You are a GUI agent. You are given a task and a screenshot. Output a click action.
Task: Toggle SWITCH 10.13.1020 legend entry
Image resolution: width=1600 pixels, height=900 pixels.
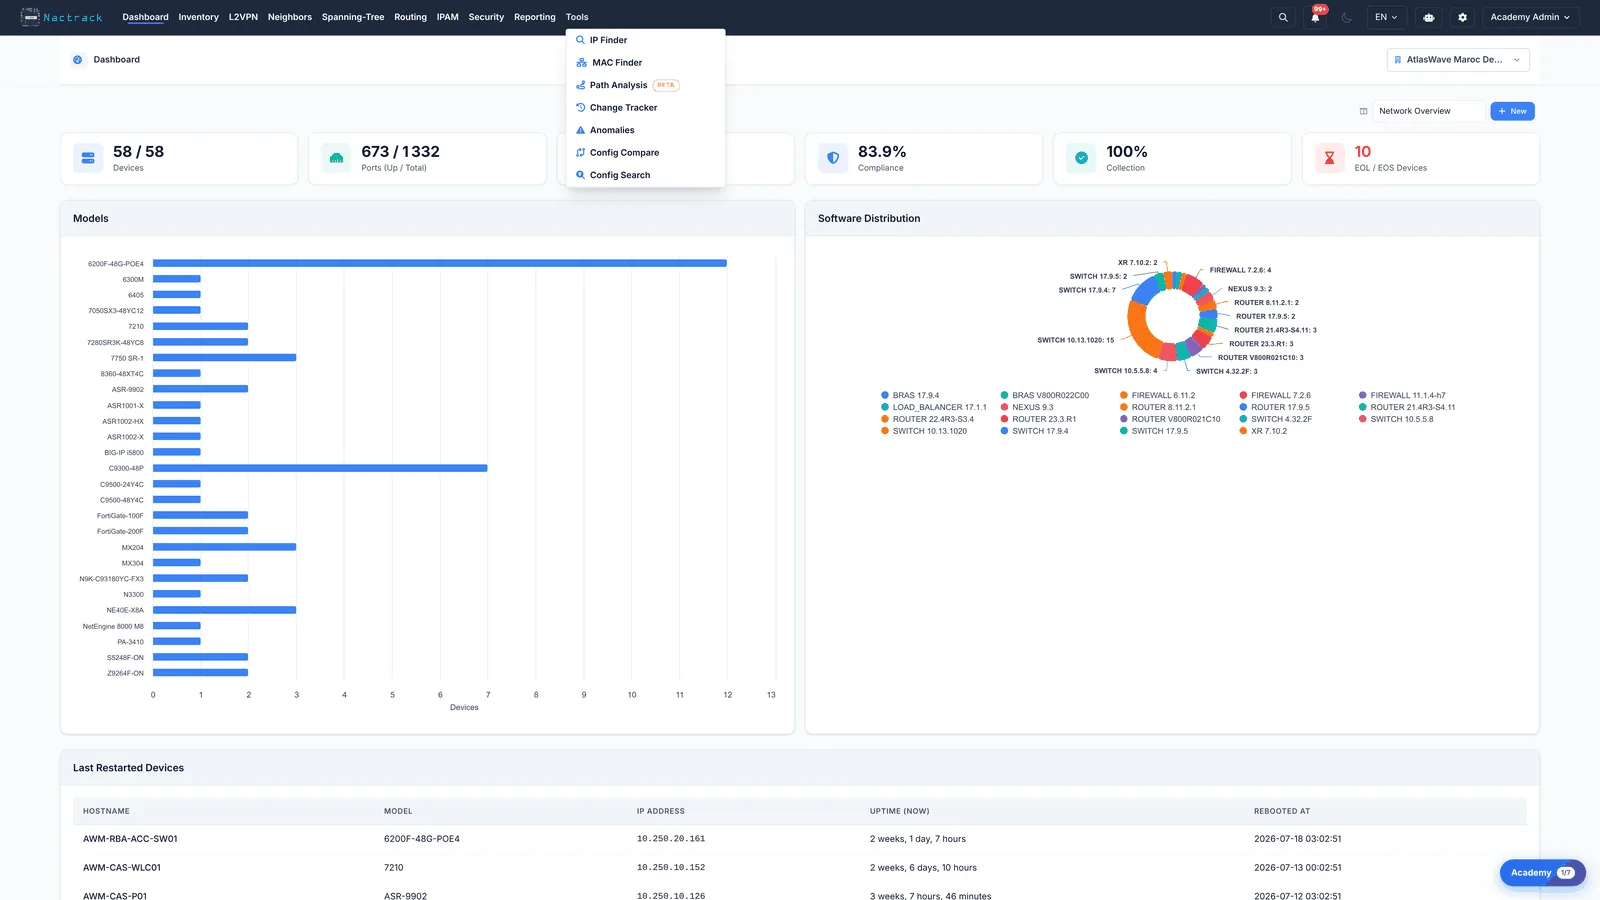click(x=924, y=431)
